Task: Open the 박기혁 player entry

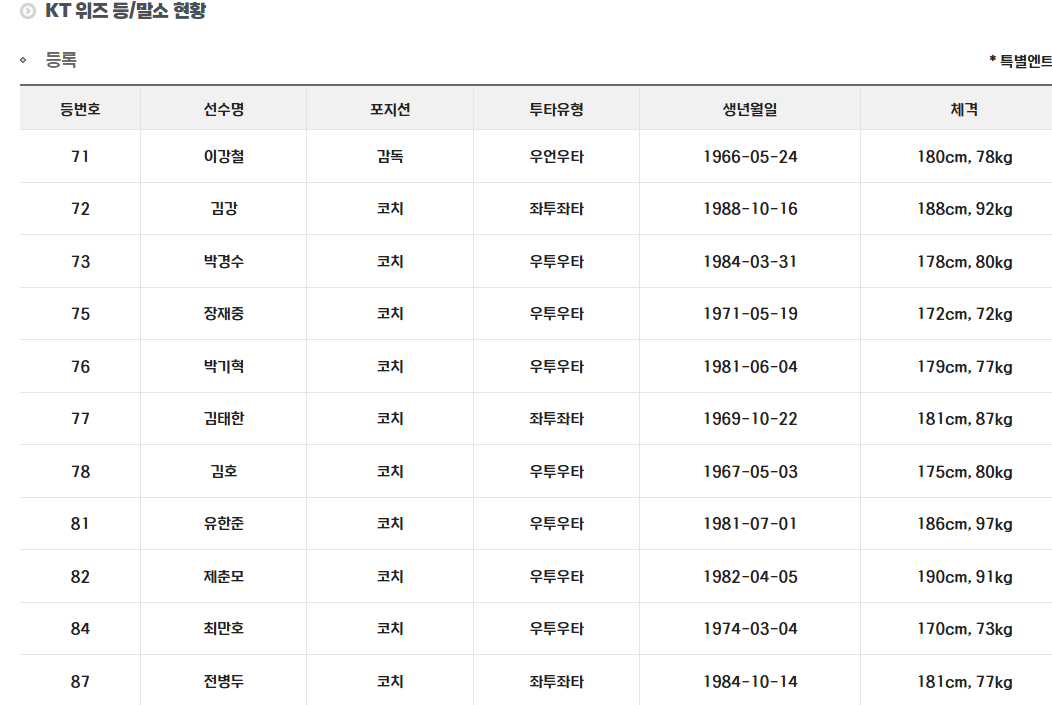Action: [x=223, y=367]
